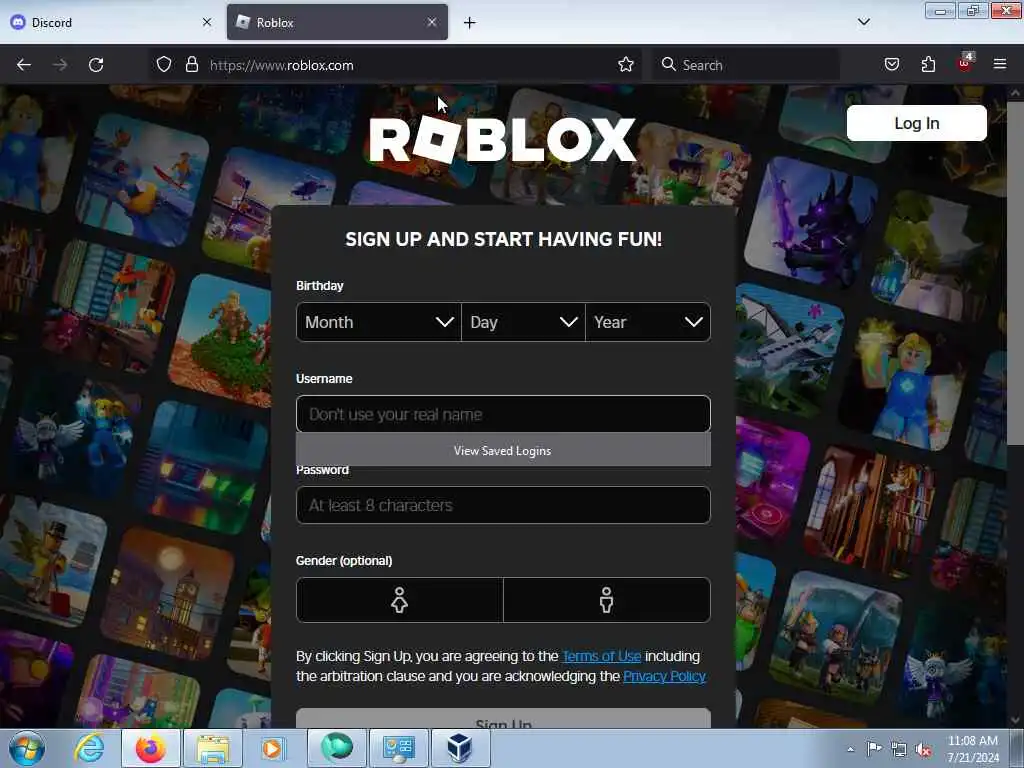The width and height of the screenshot is (1024, 768).
Task: Open Windows Media Player taskbar icon
Action: coord(273,748)
